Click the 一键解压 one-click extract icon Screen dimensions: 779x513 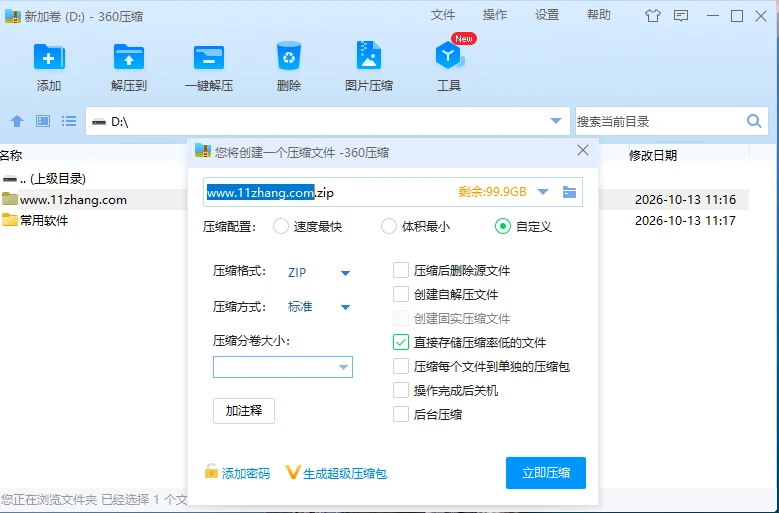pos(209,57)
